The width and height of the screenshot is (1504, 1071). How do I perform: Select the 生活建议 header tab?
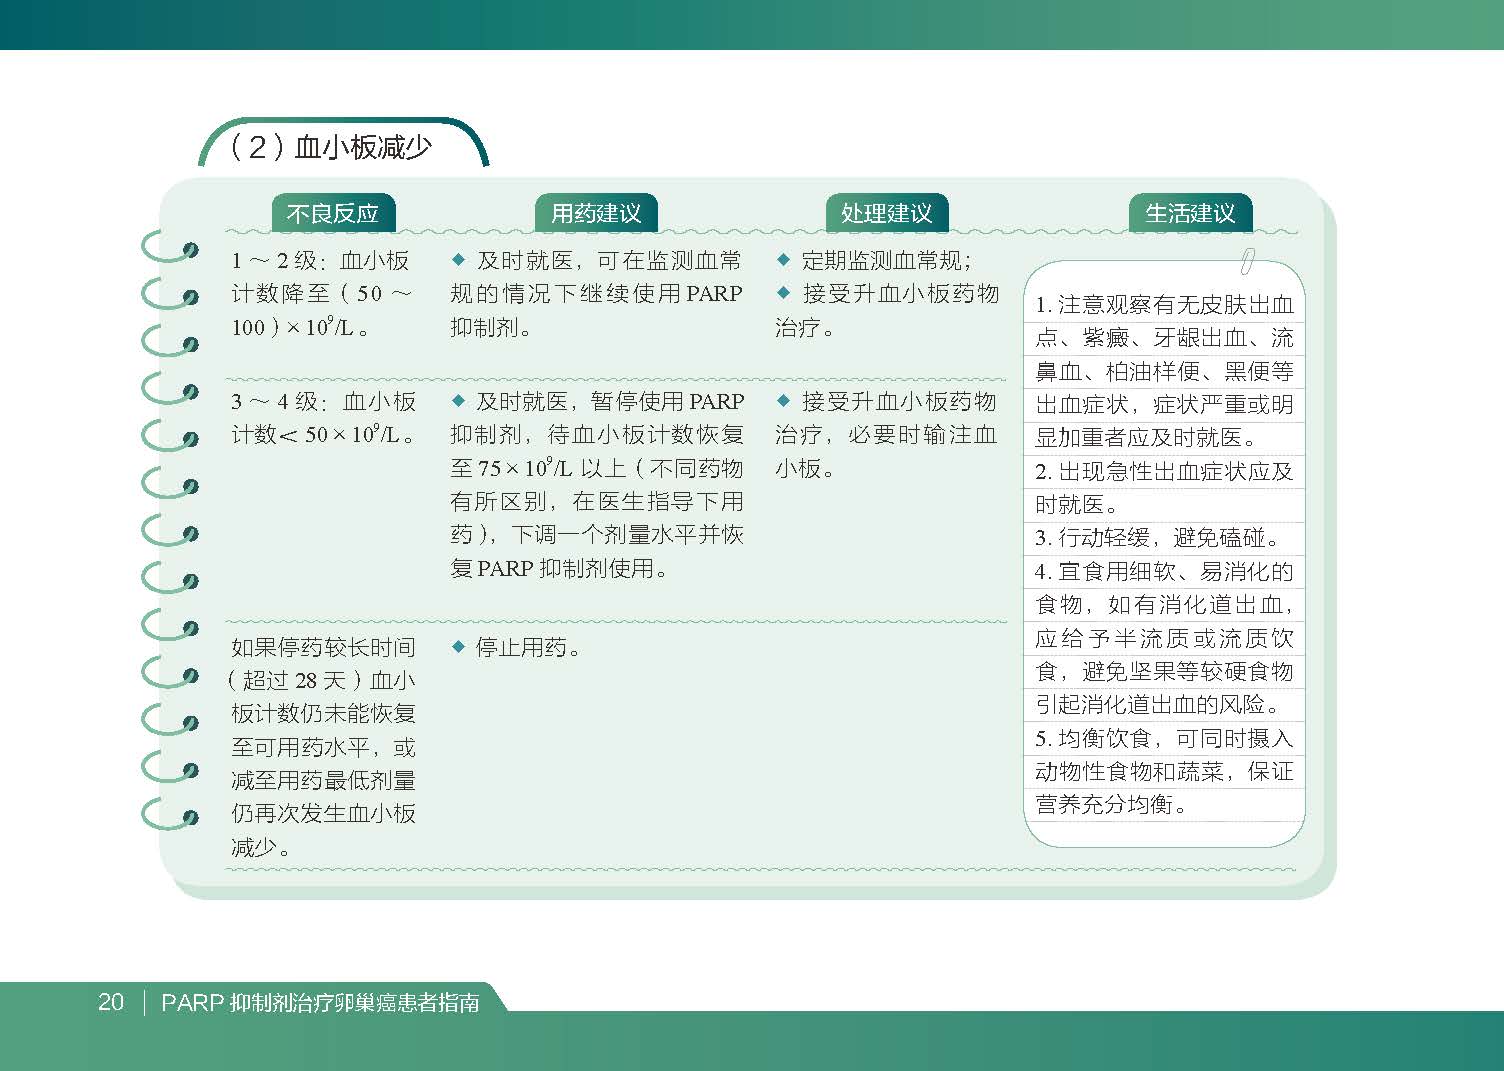coord(1190,213)
